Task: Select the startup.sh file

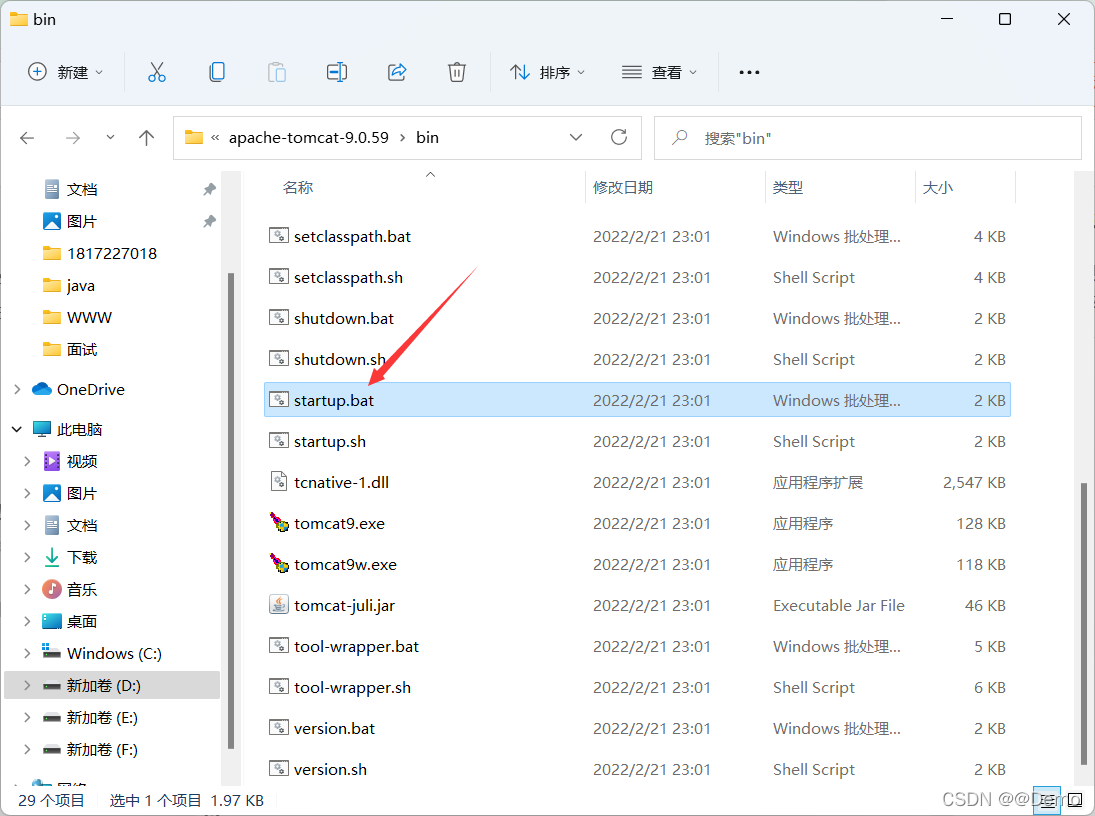Action: pos(637,441)
